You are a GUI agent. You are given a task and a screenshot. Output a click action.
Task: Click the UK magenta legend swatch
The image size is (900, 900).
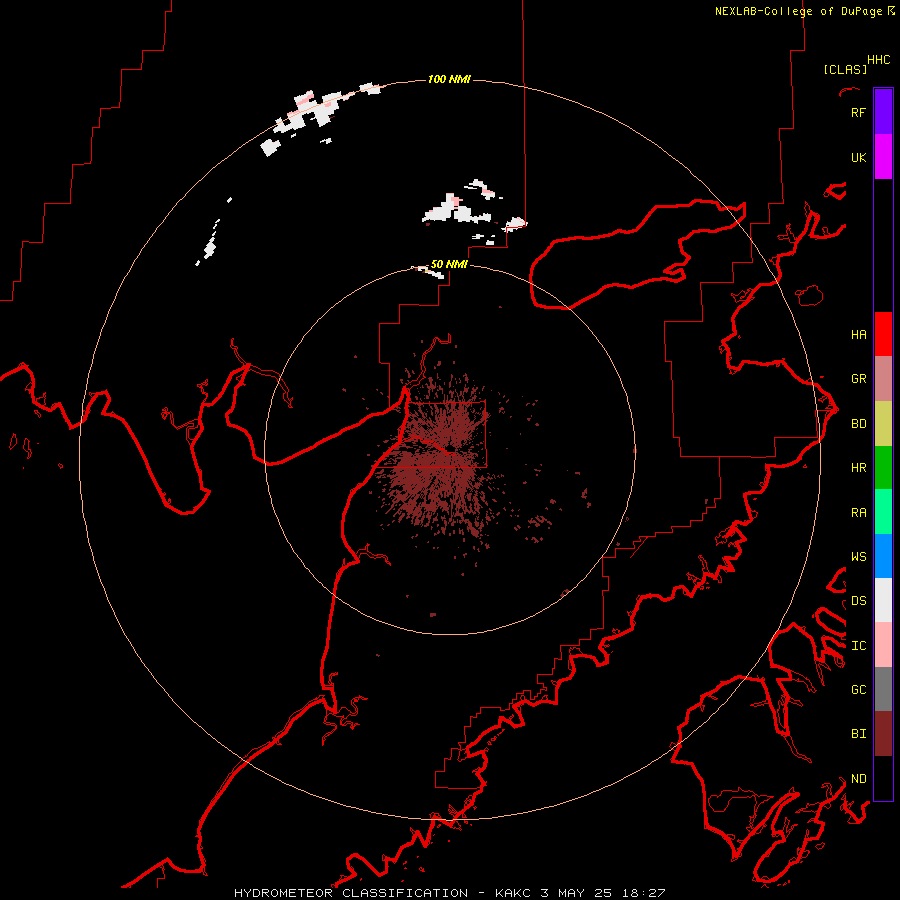(883, 157)
